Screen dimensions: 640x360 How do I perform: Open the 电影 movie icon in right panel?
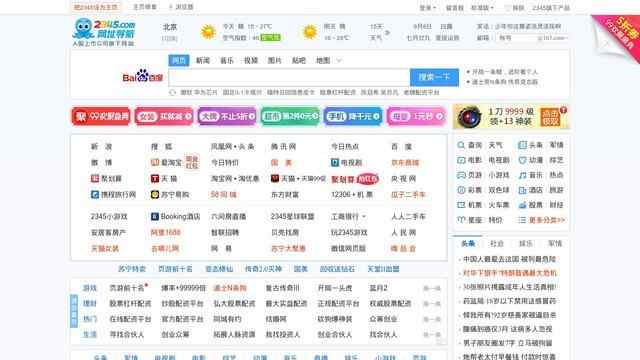tap(461, 160)
